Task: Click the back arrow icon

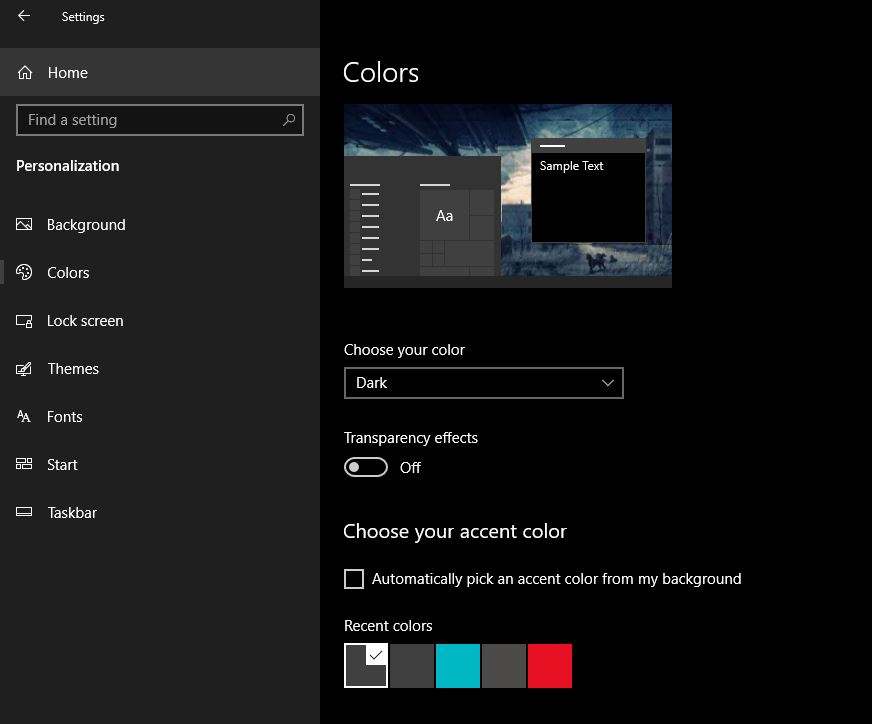Action: click(24, 16)
